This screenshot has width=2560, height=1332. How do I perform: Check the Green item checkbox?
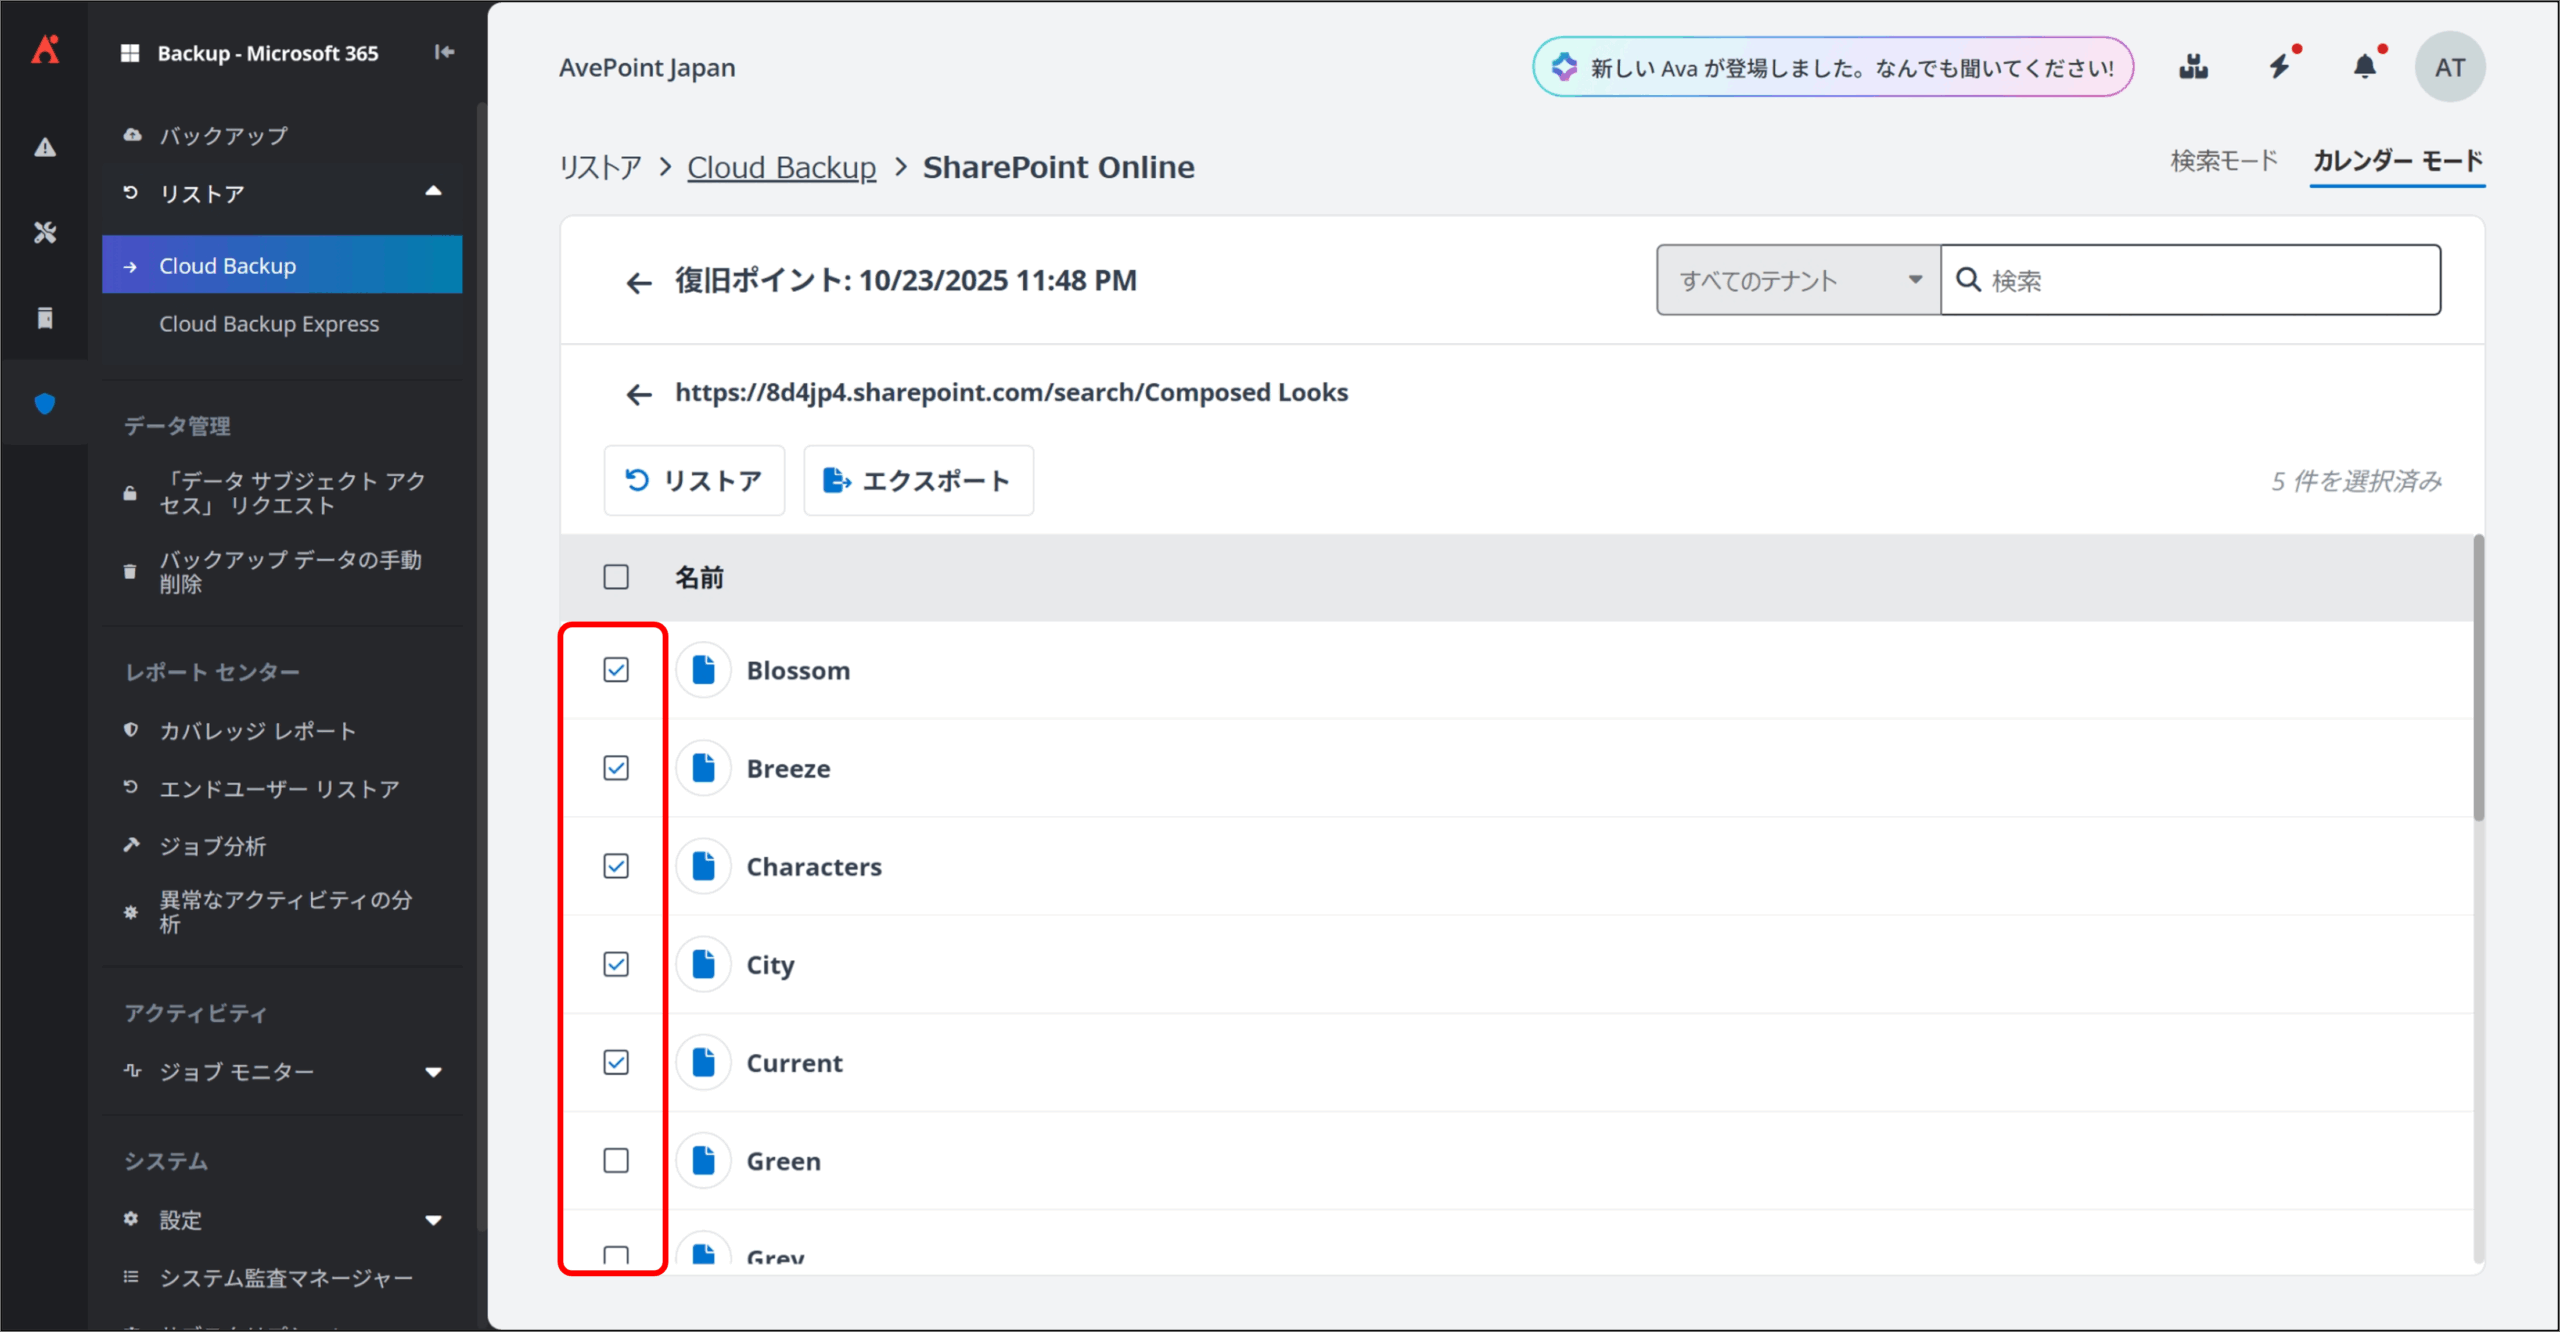click(616, 1160)
